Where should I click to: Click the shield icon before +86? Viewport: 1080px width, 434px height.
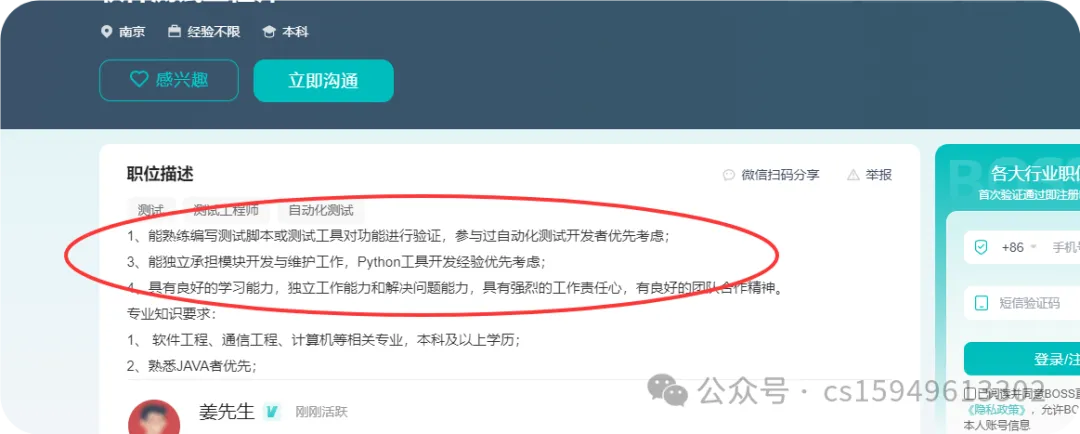pos(981,247)
